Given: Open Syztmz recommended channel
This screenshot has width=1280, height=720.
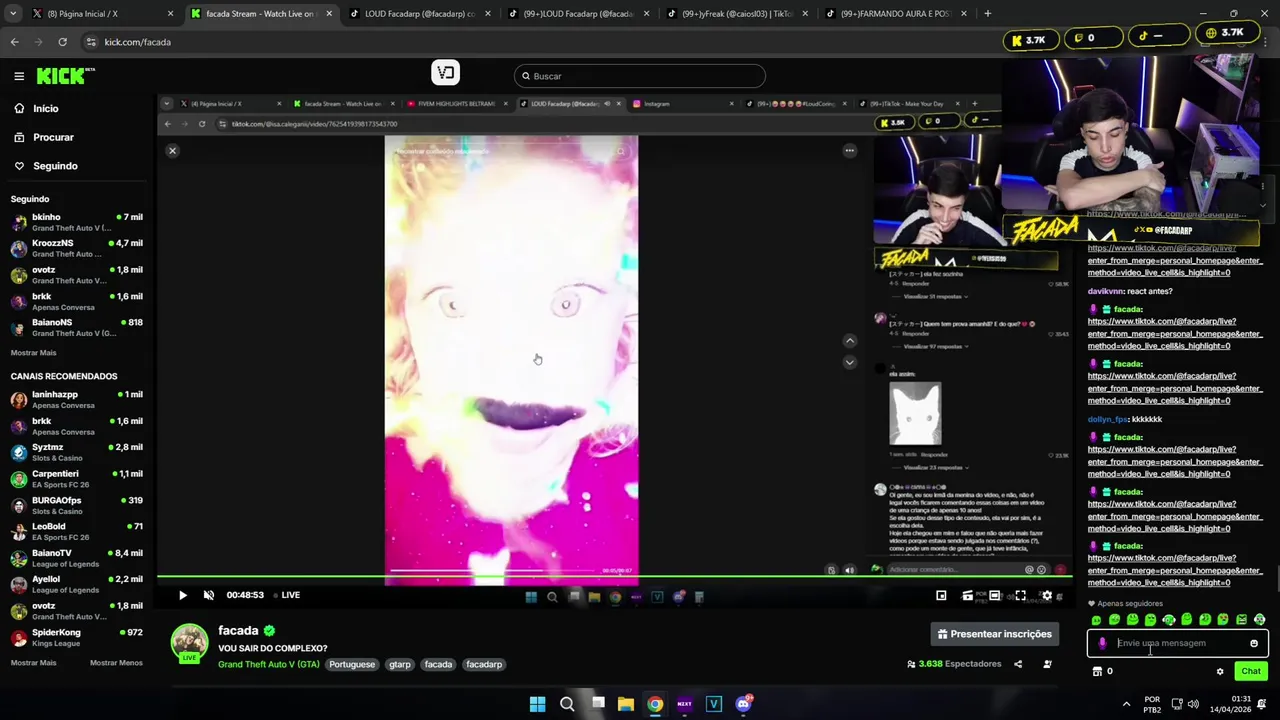Looking at the screenshot, I should tap(76, 452).
